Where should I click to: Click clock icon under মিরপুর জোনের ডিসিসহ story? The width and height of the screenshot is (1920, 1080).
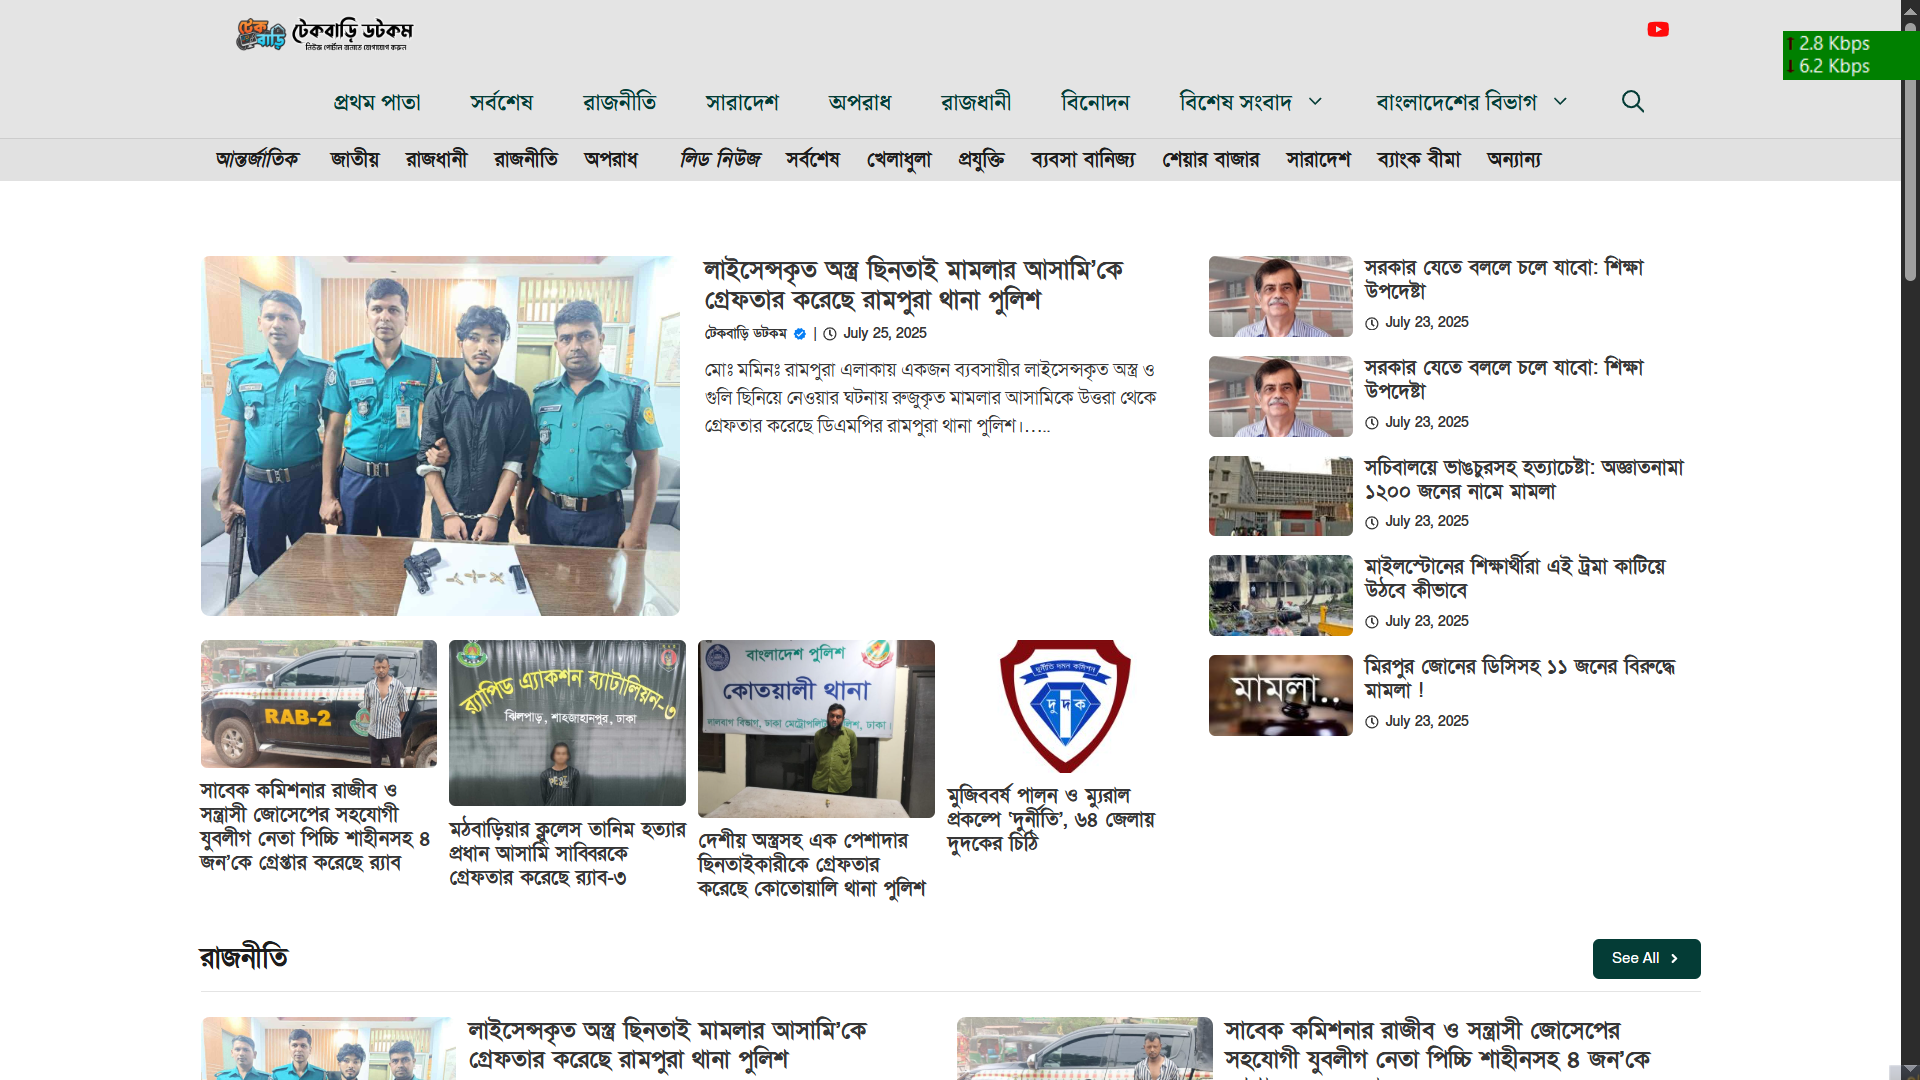coord(1372,722)
